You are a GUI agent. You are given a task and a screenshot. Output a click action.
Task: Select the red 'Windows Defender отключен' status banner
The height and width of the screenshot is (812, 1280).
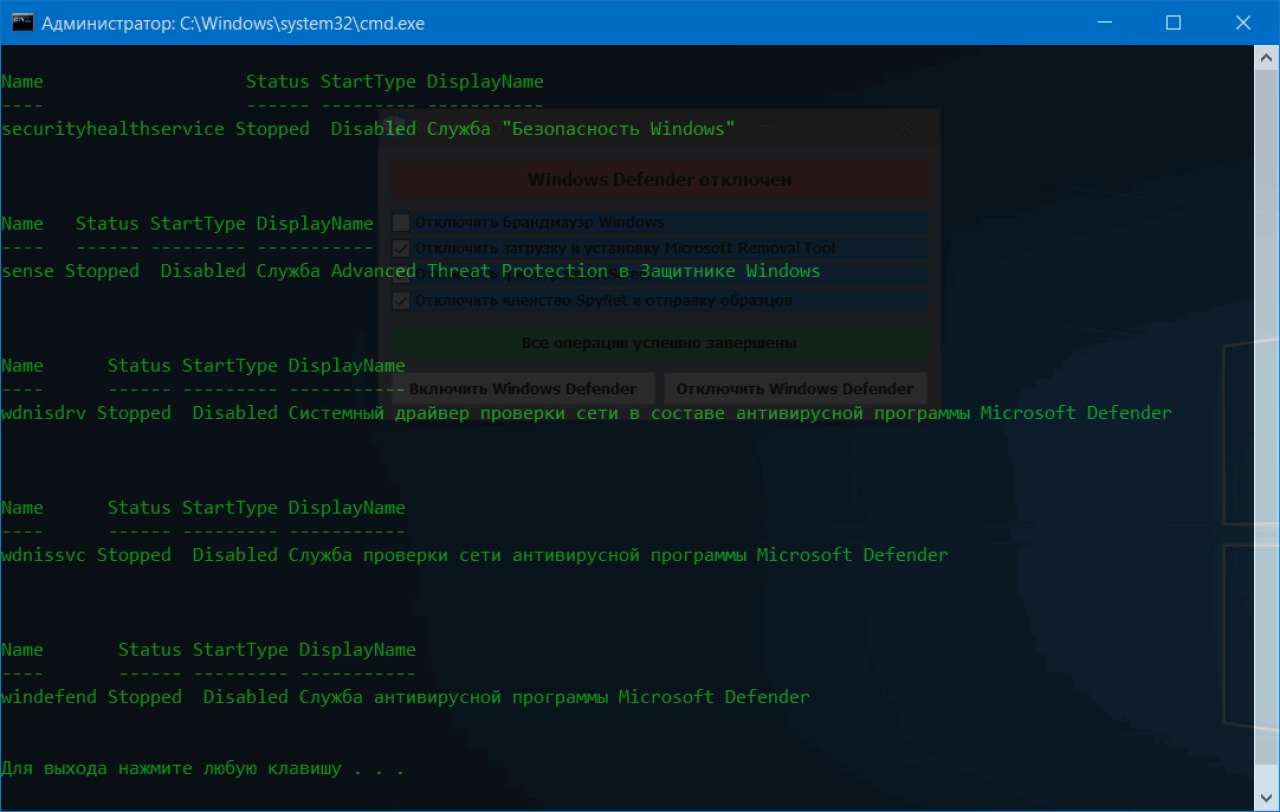click(660, 180)
